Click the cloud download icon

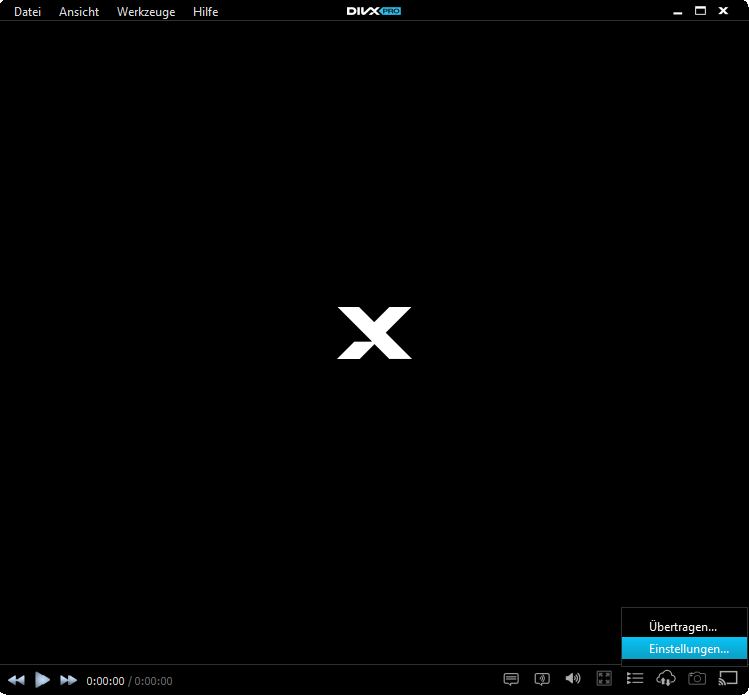point(666,679)
